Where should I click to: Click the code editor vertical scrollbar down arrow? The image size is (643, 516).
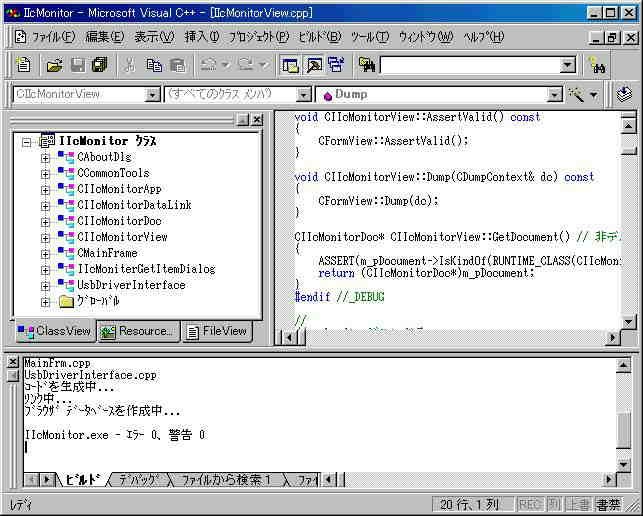point(628,321)
